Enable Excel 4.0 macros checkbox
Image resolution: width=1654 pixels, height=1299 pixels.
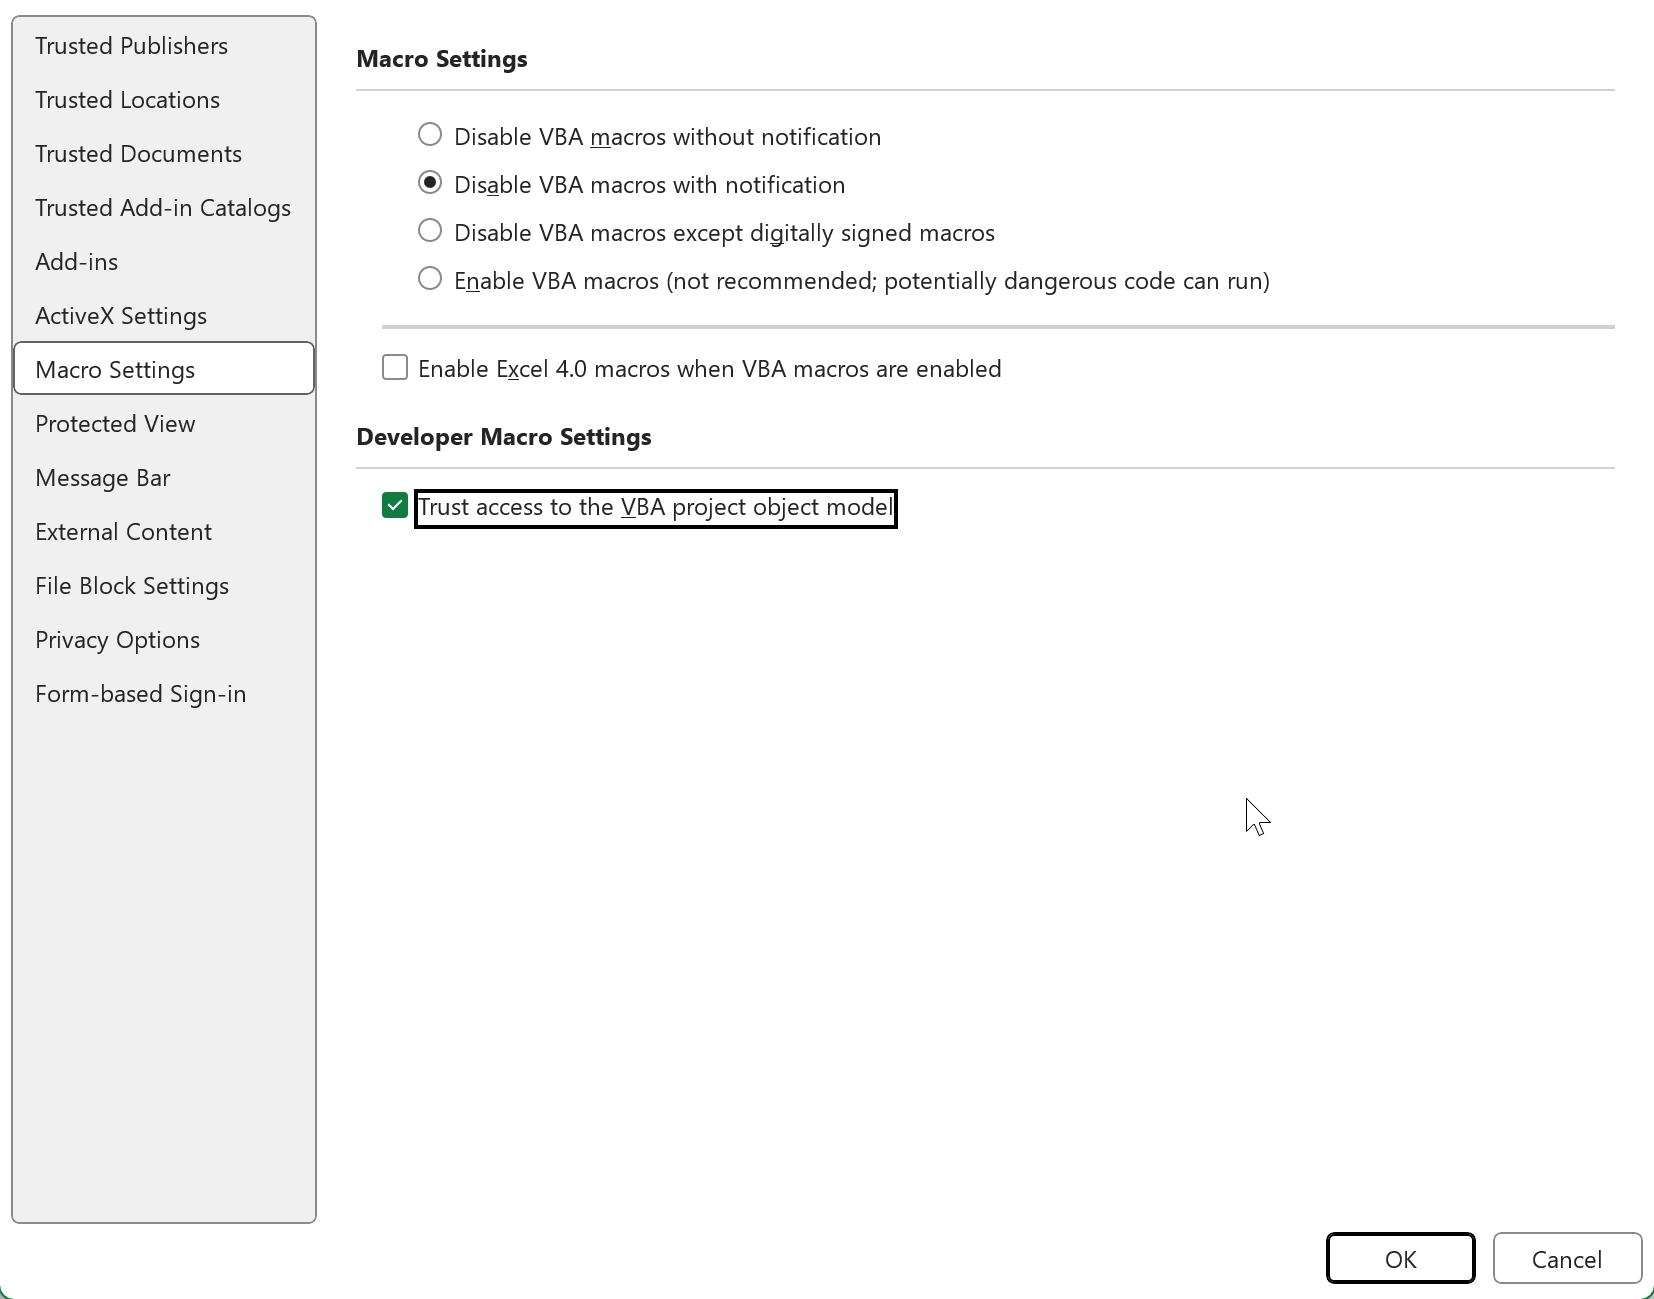(395, 368)
